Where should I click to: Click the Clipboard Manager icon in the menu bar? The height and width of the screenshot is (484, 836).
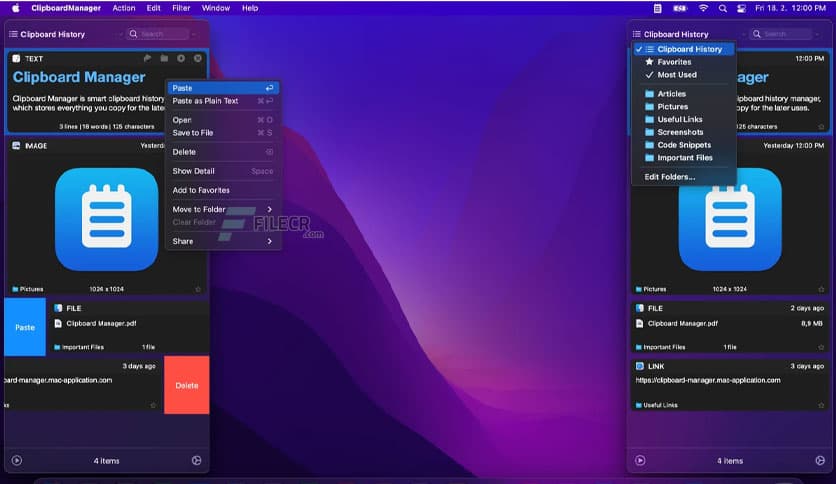point(658,8)
